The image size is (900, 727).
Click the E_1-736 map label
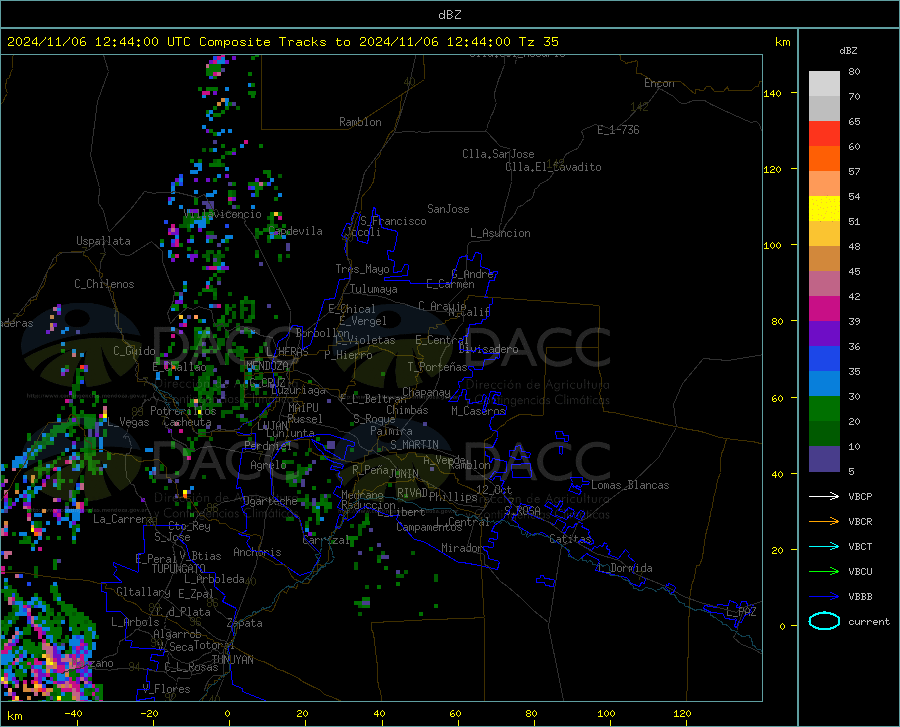point(618,130)
